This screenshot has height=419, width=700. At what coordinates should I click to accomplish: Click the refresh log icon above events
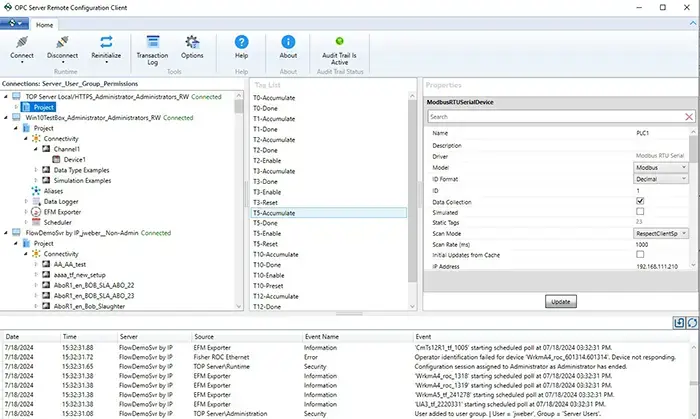tap(692, 323)
